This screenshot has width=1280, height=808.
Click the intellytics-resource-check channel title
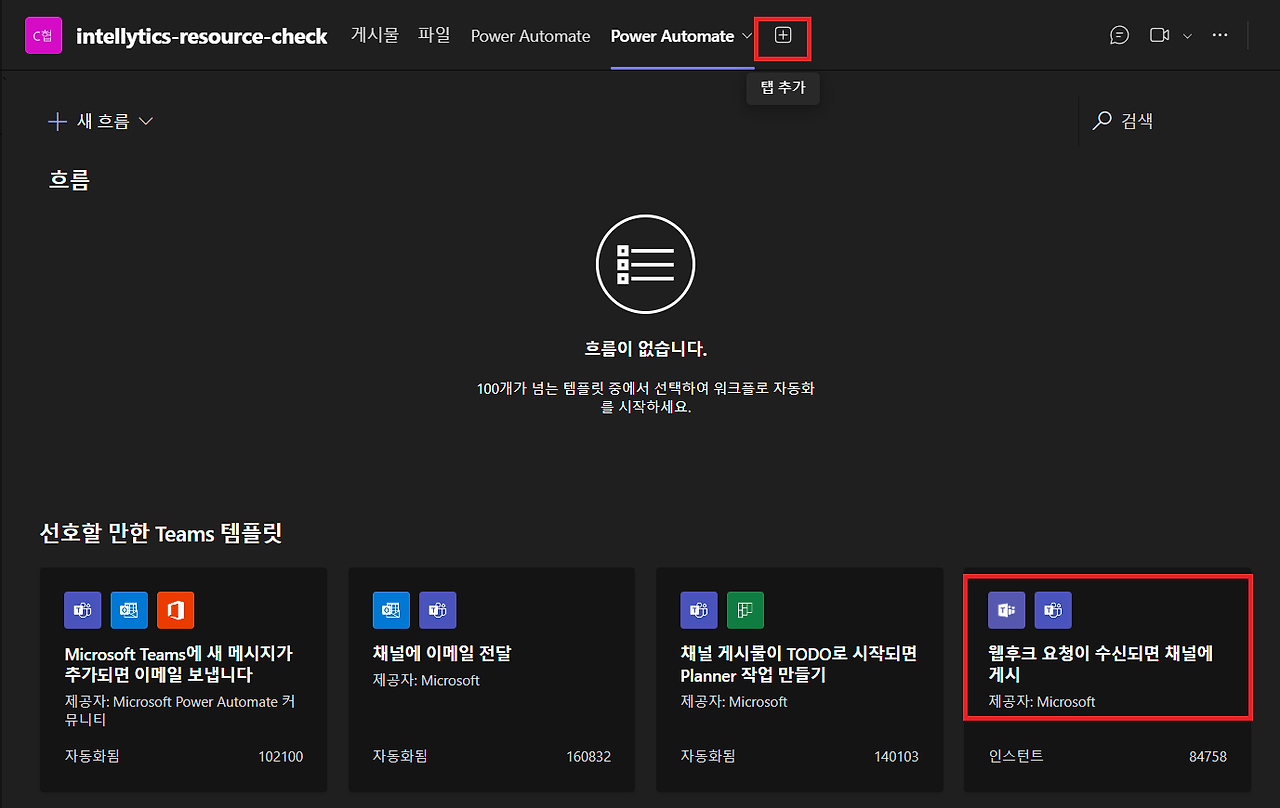[x=202, y=36]
